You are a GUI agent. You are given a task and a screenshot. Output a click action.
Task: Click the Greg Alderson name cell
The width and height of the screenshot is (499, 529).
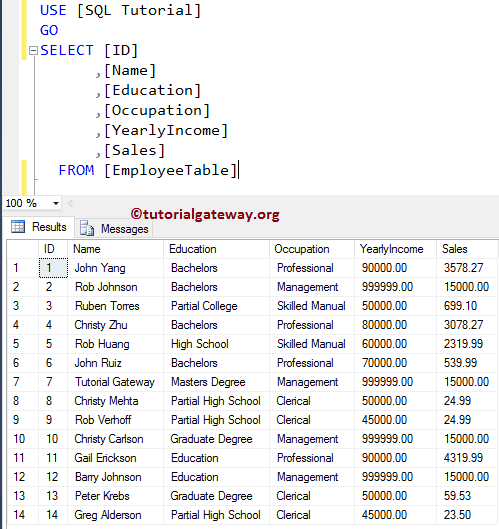115,515
